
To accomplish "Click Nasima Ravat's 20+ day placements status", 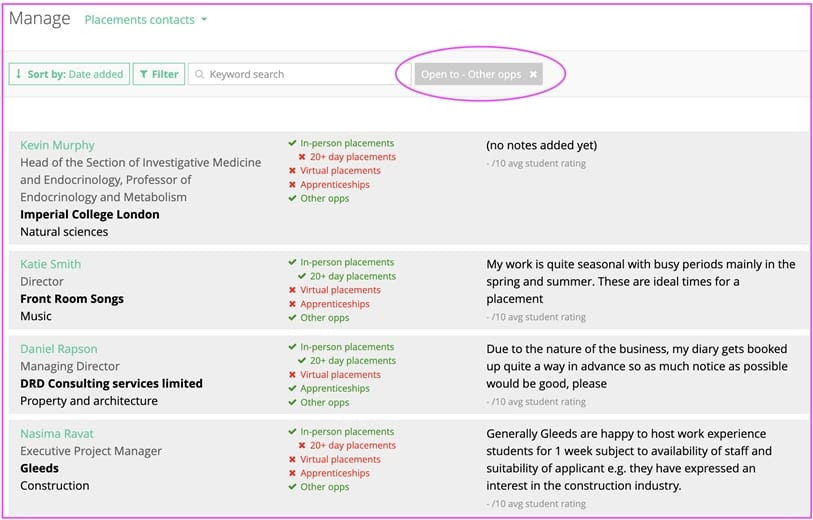I will (347, 445).
